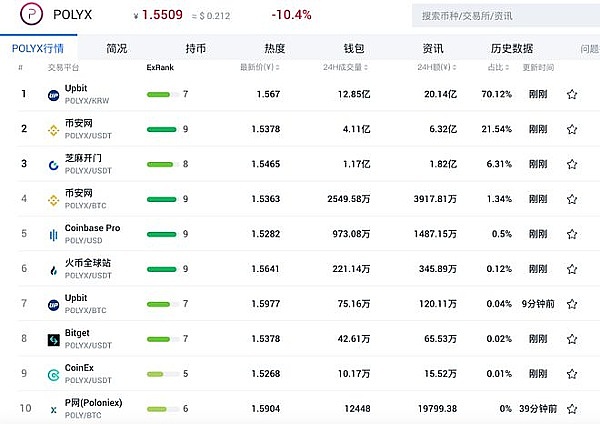Click the Bitget exchange logo

54,340
